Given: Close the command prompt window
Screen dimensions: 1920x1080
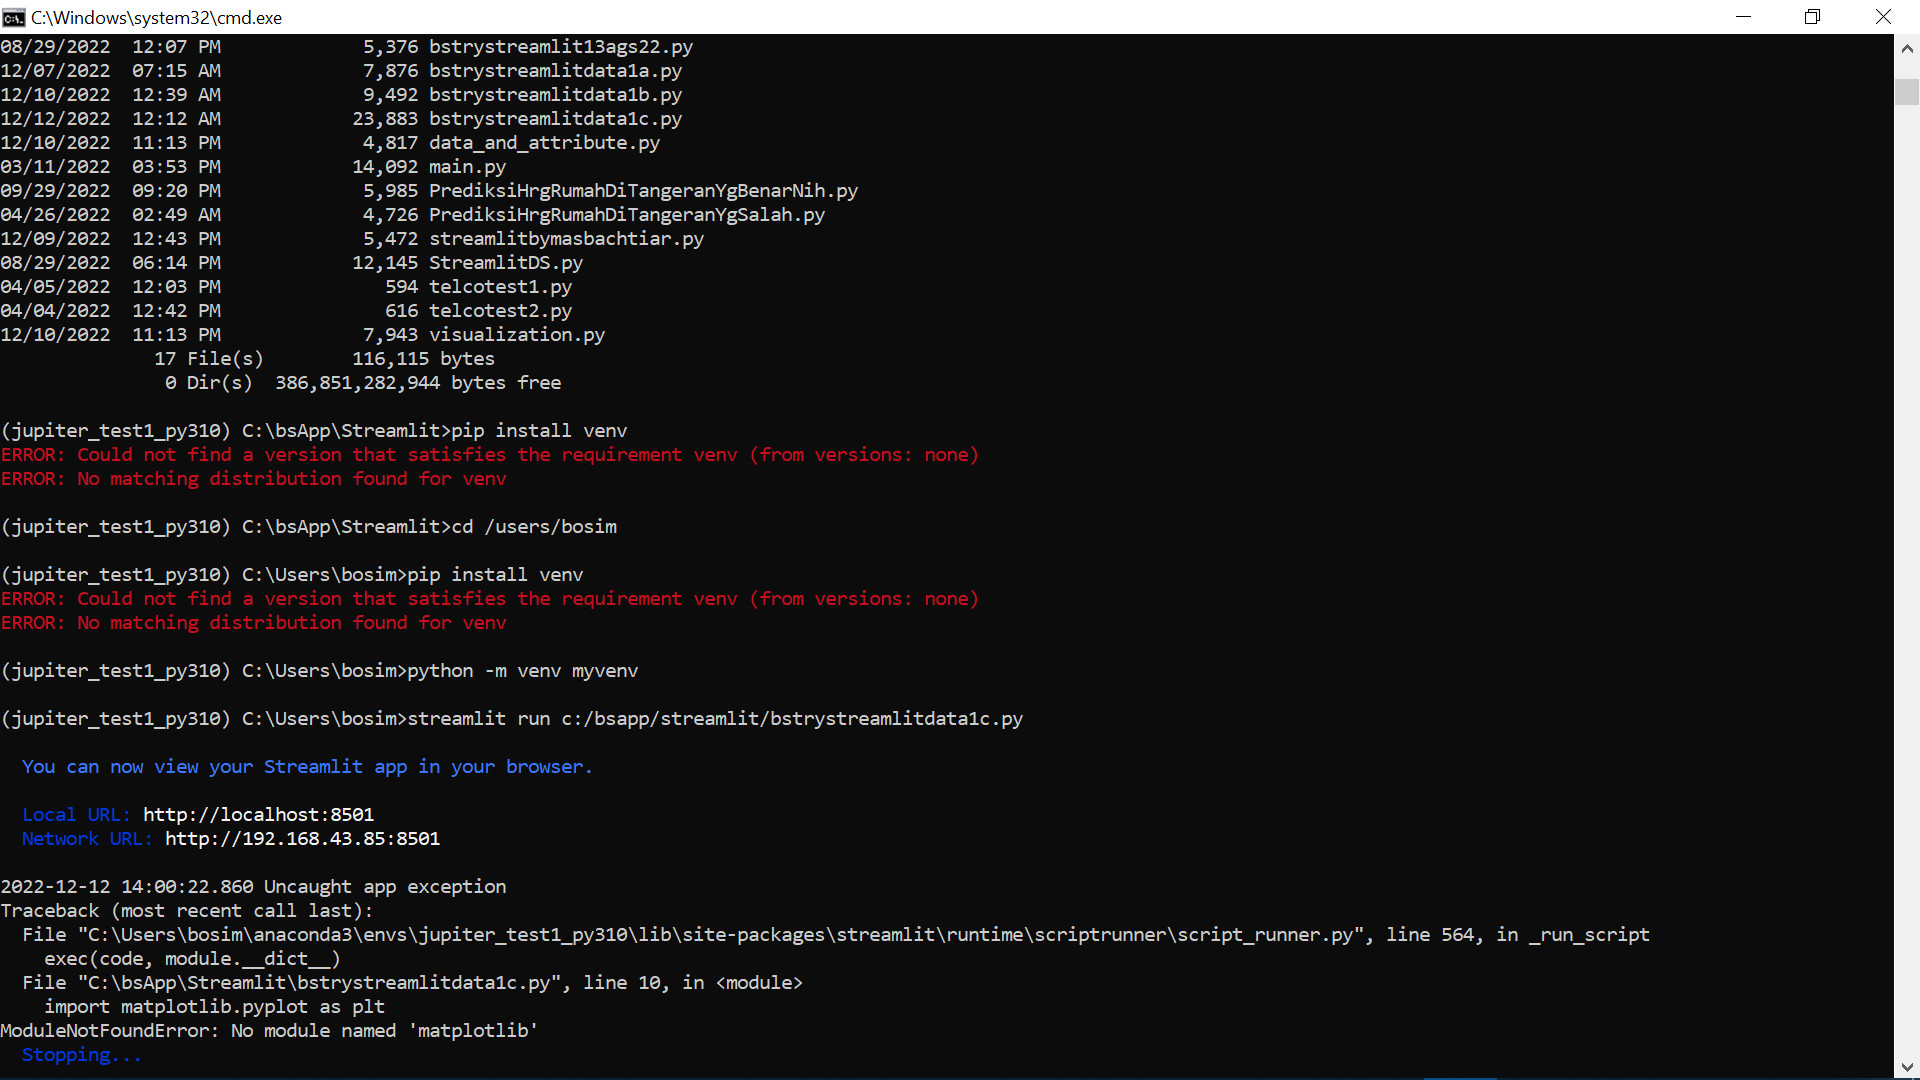Looking at the screenshot, I should click(1883, 17).
